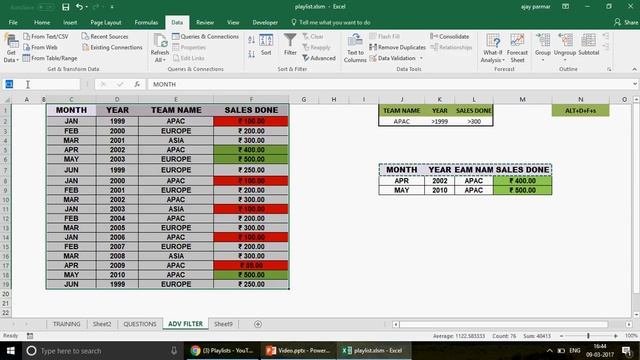This screenshot has width=640, height=360.
Task: Open the File menu
Action: coord(13,22)
